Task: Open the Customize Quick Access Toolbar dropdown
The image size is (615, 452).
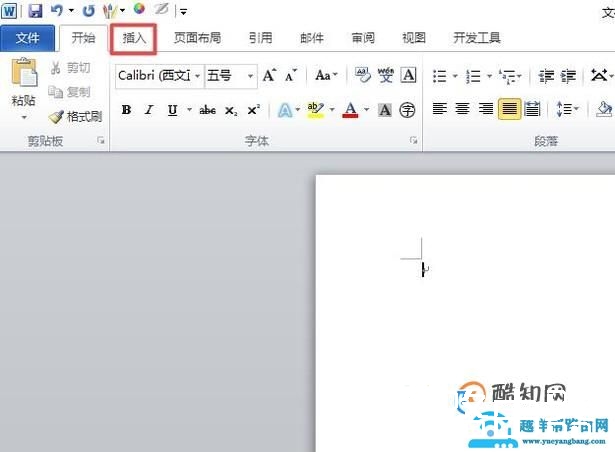Action: click(183, 11)
